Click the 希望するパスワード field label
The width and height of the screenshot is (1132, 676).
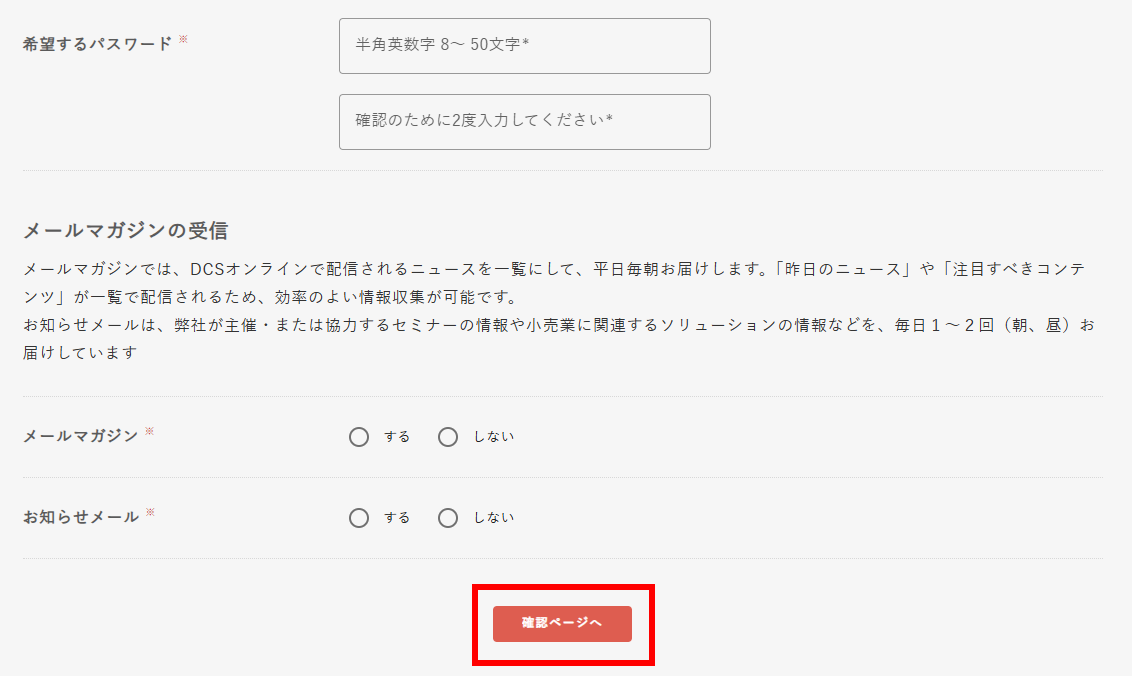click(97, 44)
